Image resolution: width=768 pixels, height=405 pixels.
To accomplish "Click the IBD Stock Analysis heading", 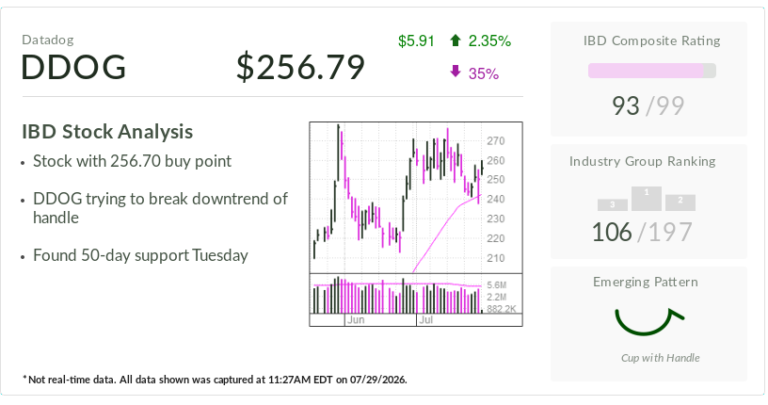I will point(107,132).
